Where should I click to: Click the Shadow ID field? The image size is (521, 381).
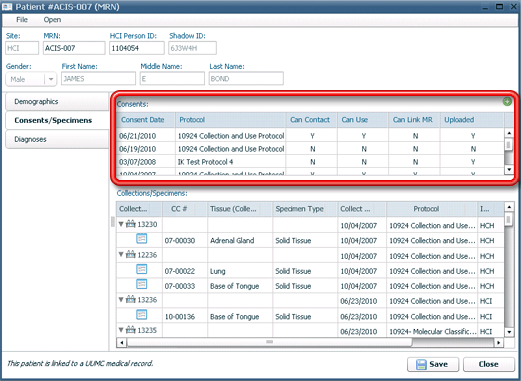coord(192,48)
